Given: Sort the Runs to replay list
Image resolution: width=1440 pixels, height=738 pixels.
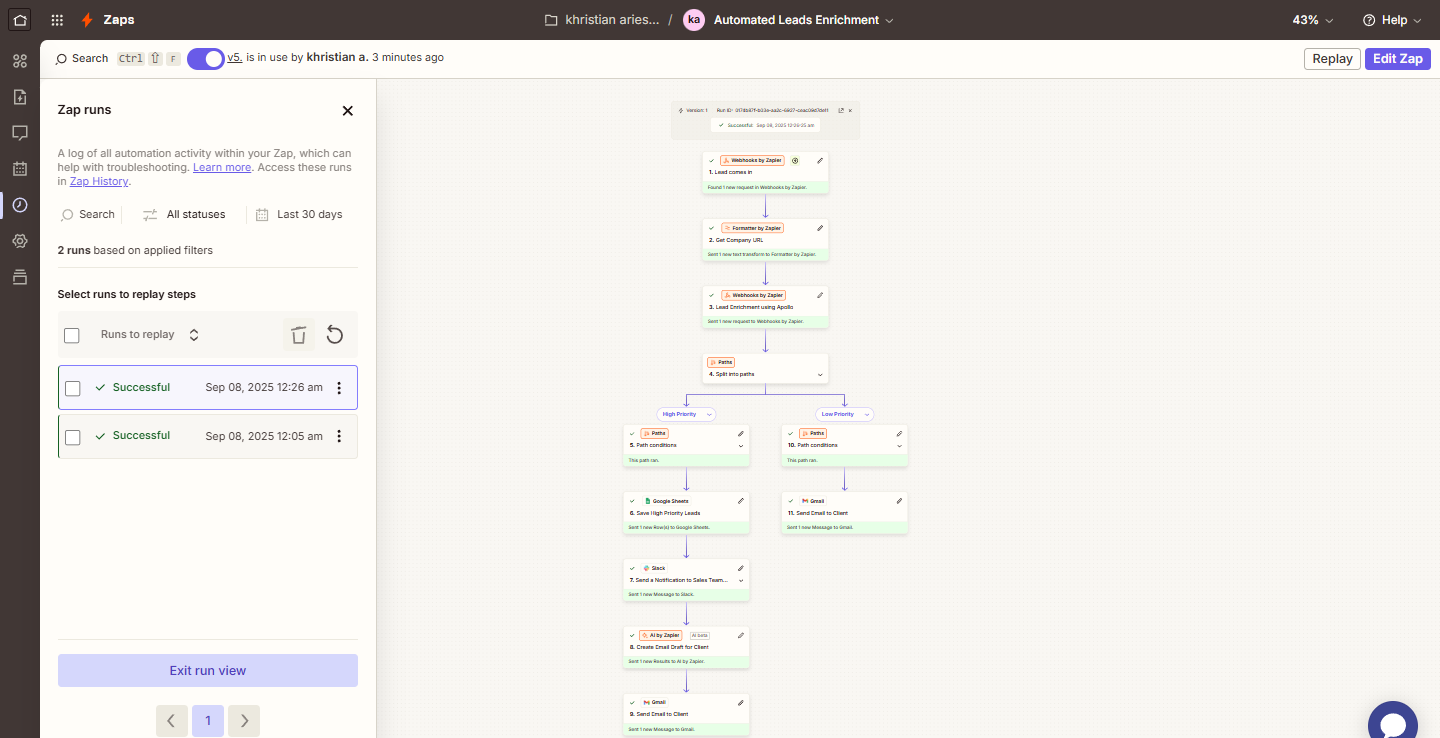Looking at the screenshot, I should coord(194,335).
